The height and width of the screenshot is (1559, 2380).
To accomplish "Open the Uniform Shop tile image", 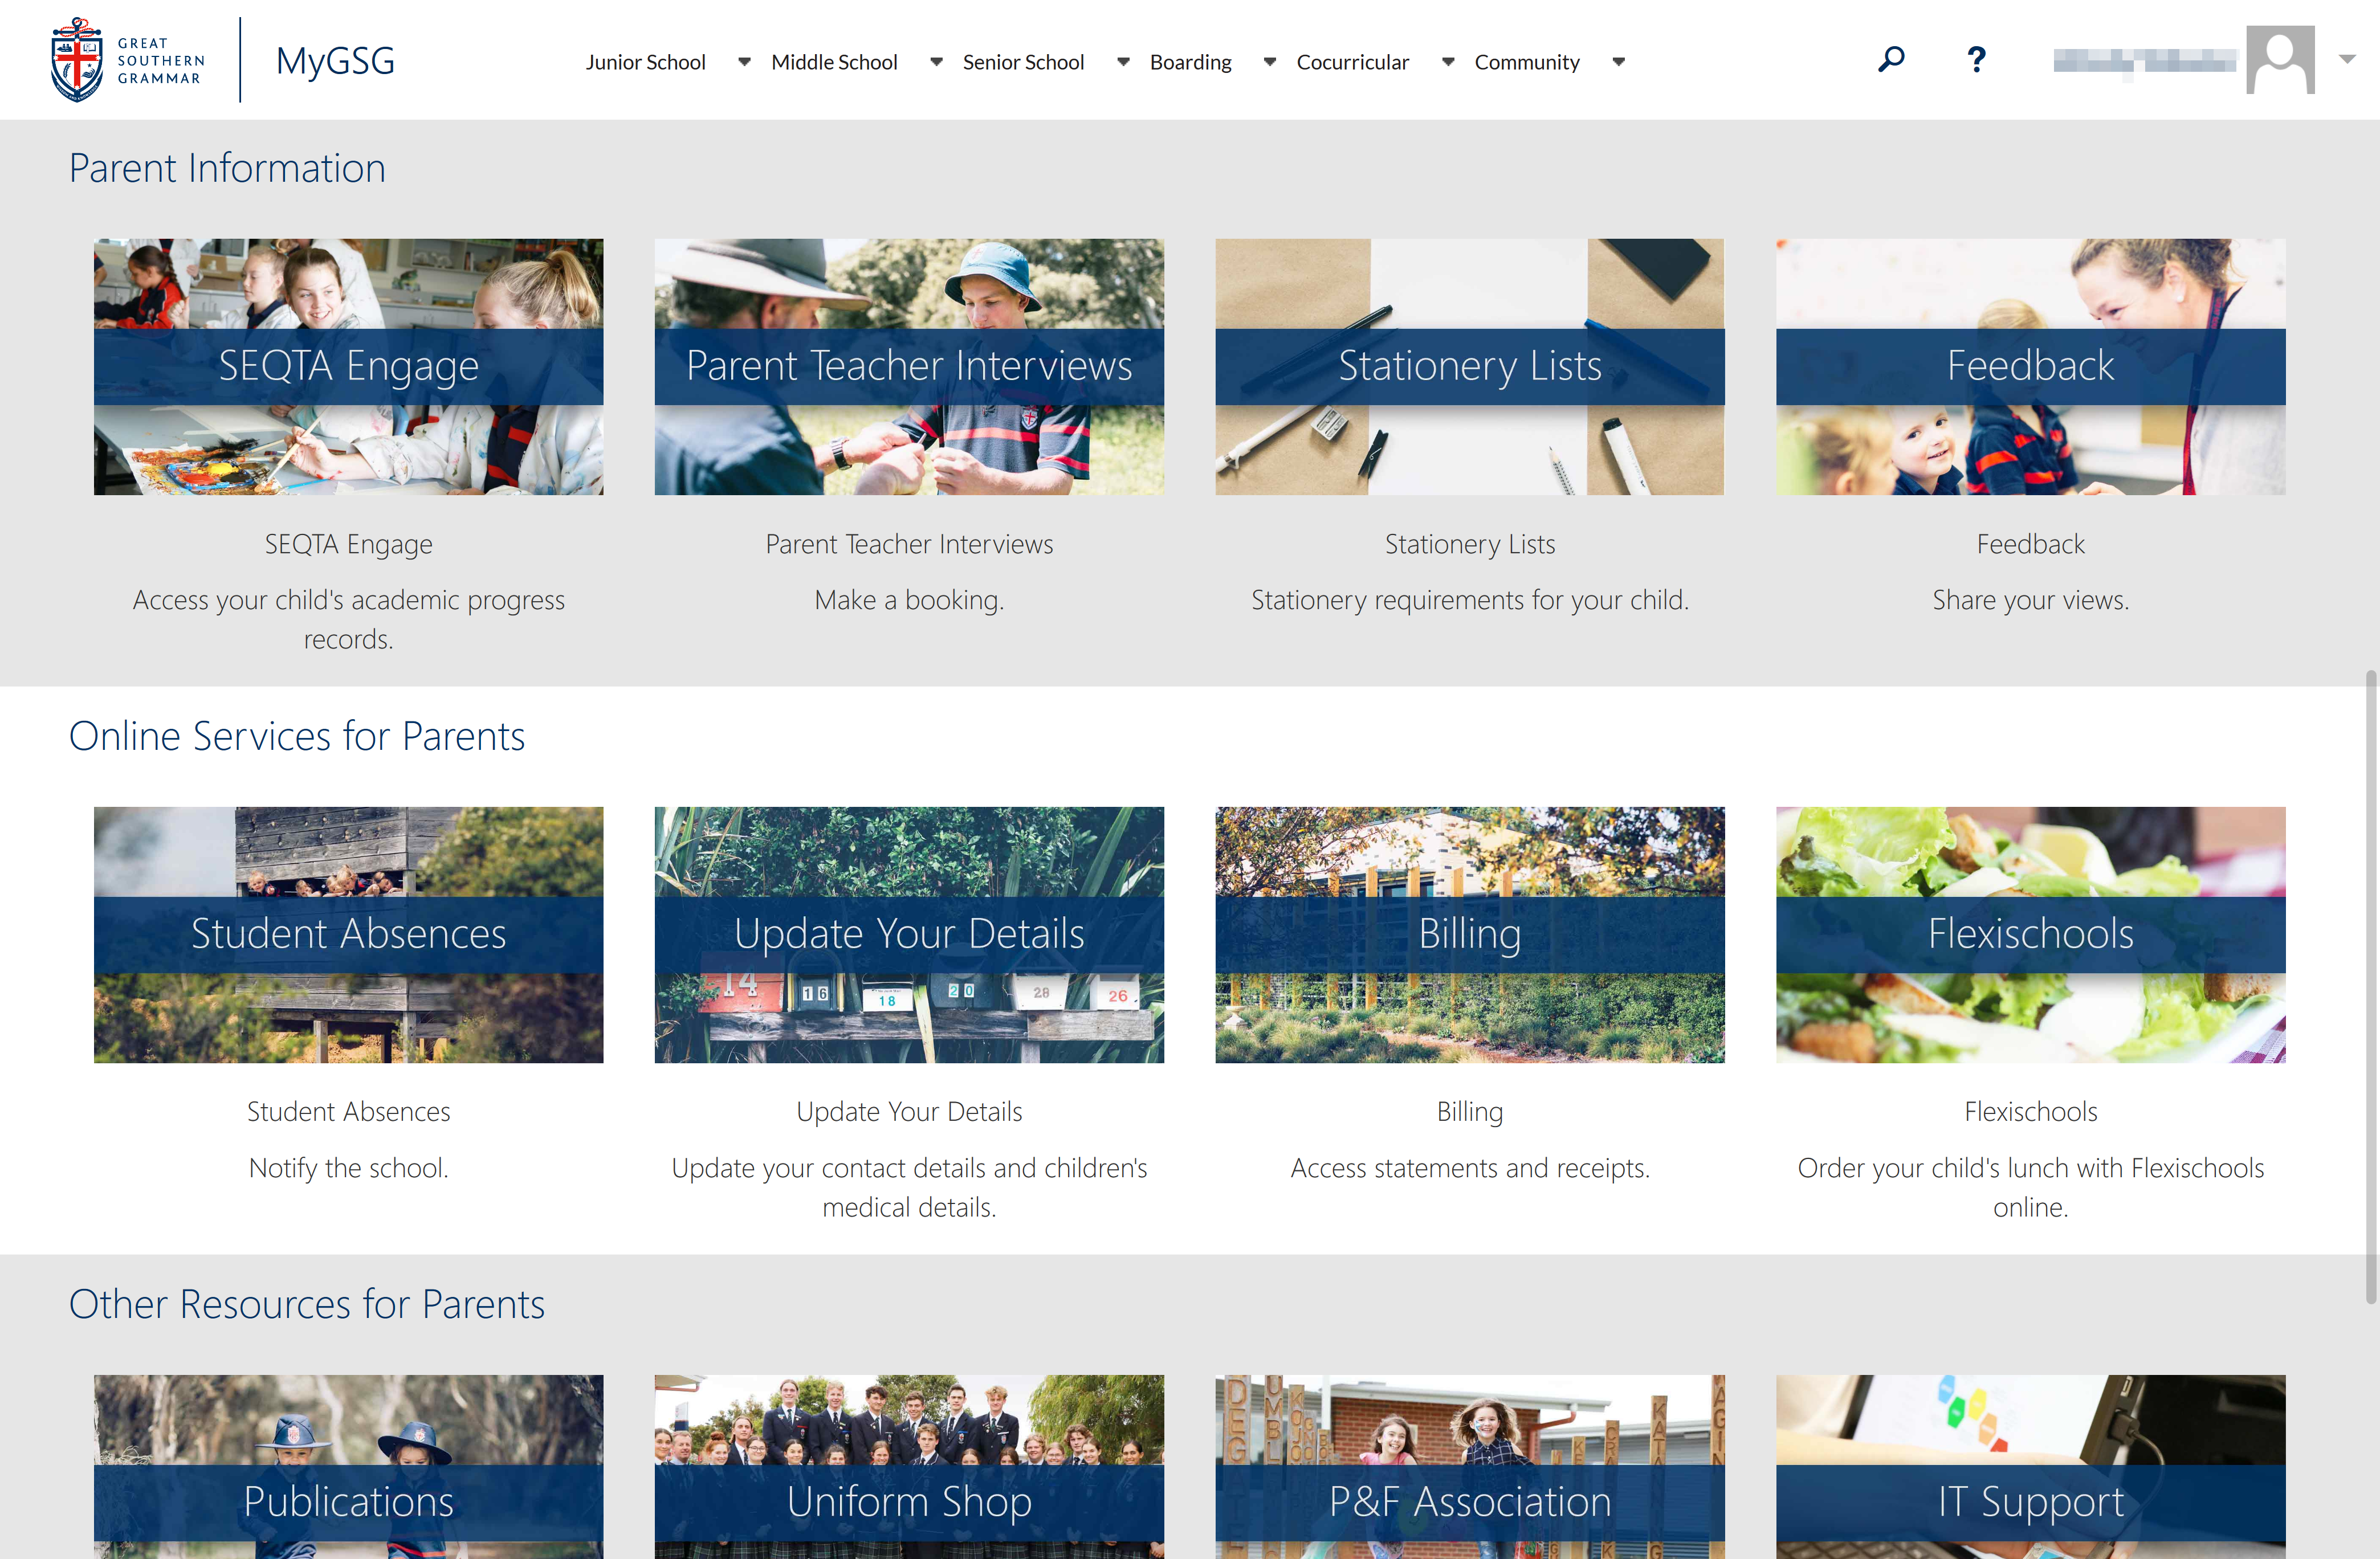I will click(x=909, y=1467).
